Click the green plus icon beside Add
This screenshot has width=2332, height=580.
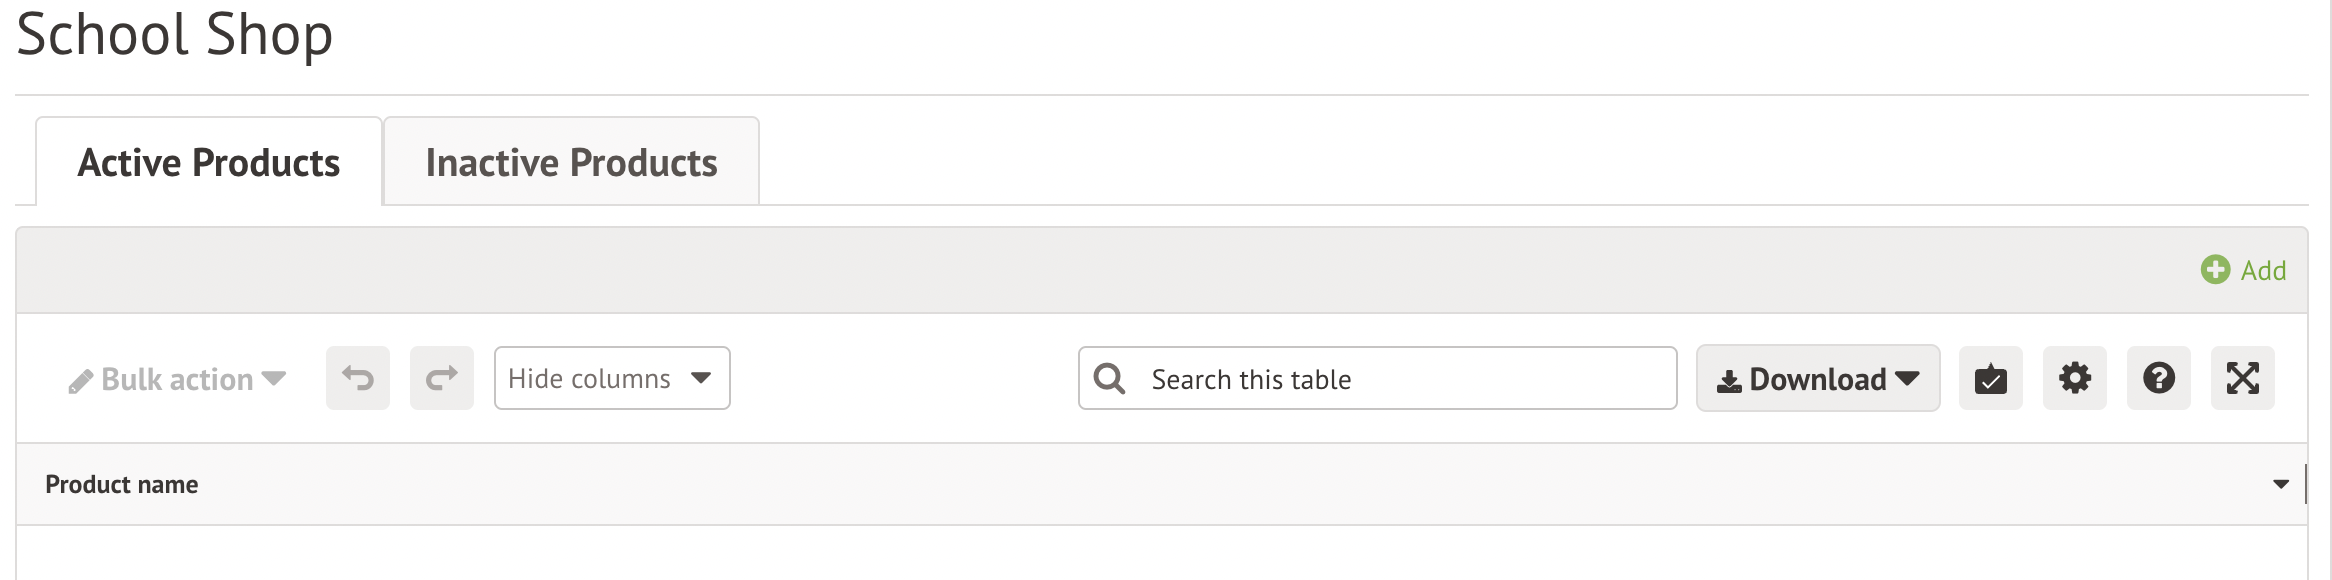pyautogui.click(x=2215, y=270)
